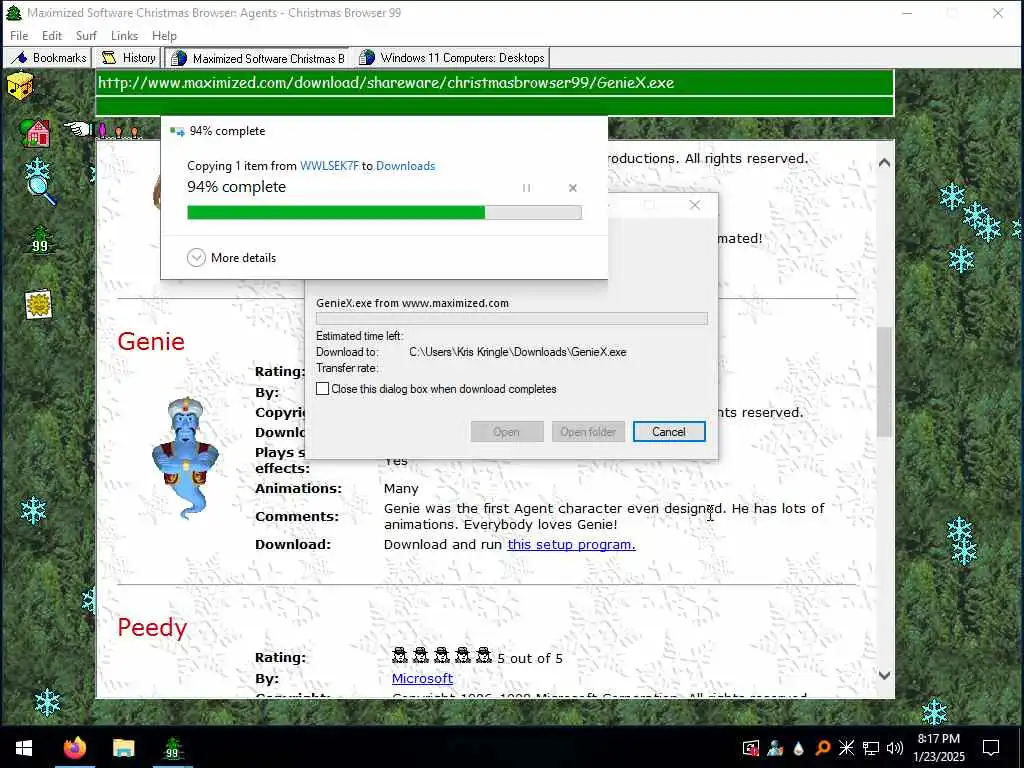The height and width of the screenshot is (768, 1024).
Task: Click 'GenieX.exe from www.maximized.com' text
Action: tap(412, 303)
